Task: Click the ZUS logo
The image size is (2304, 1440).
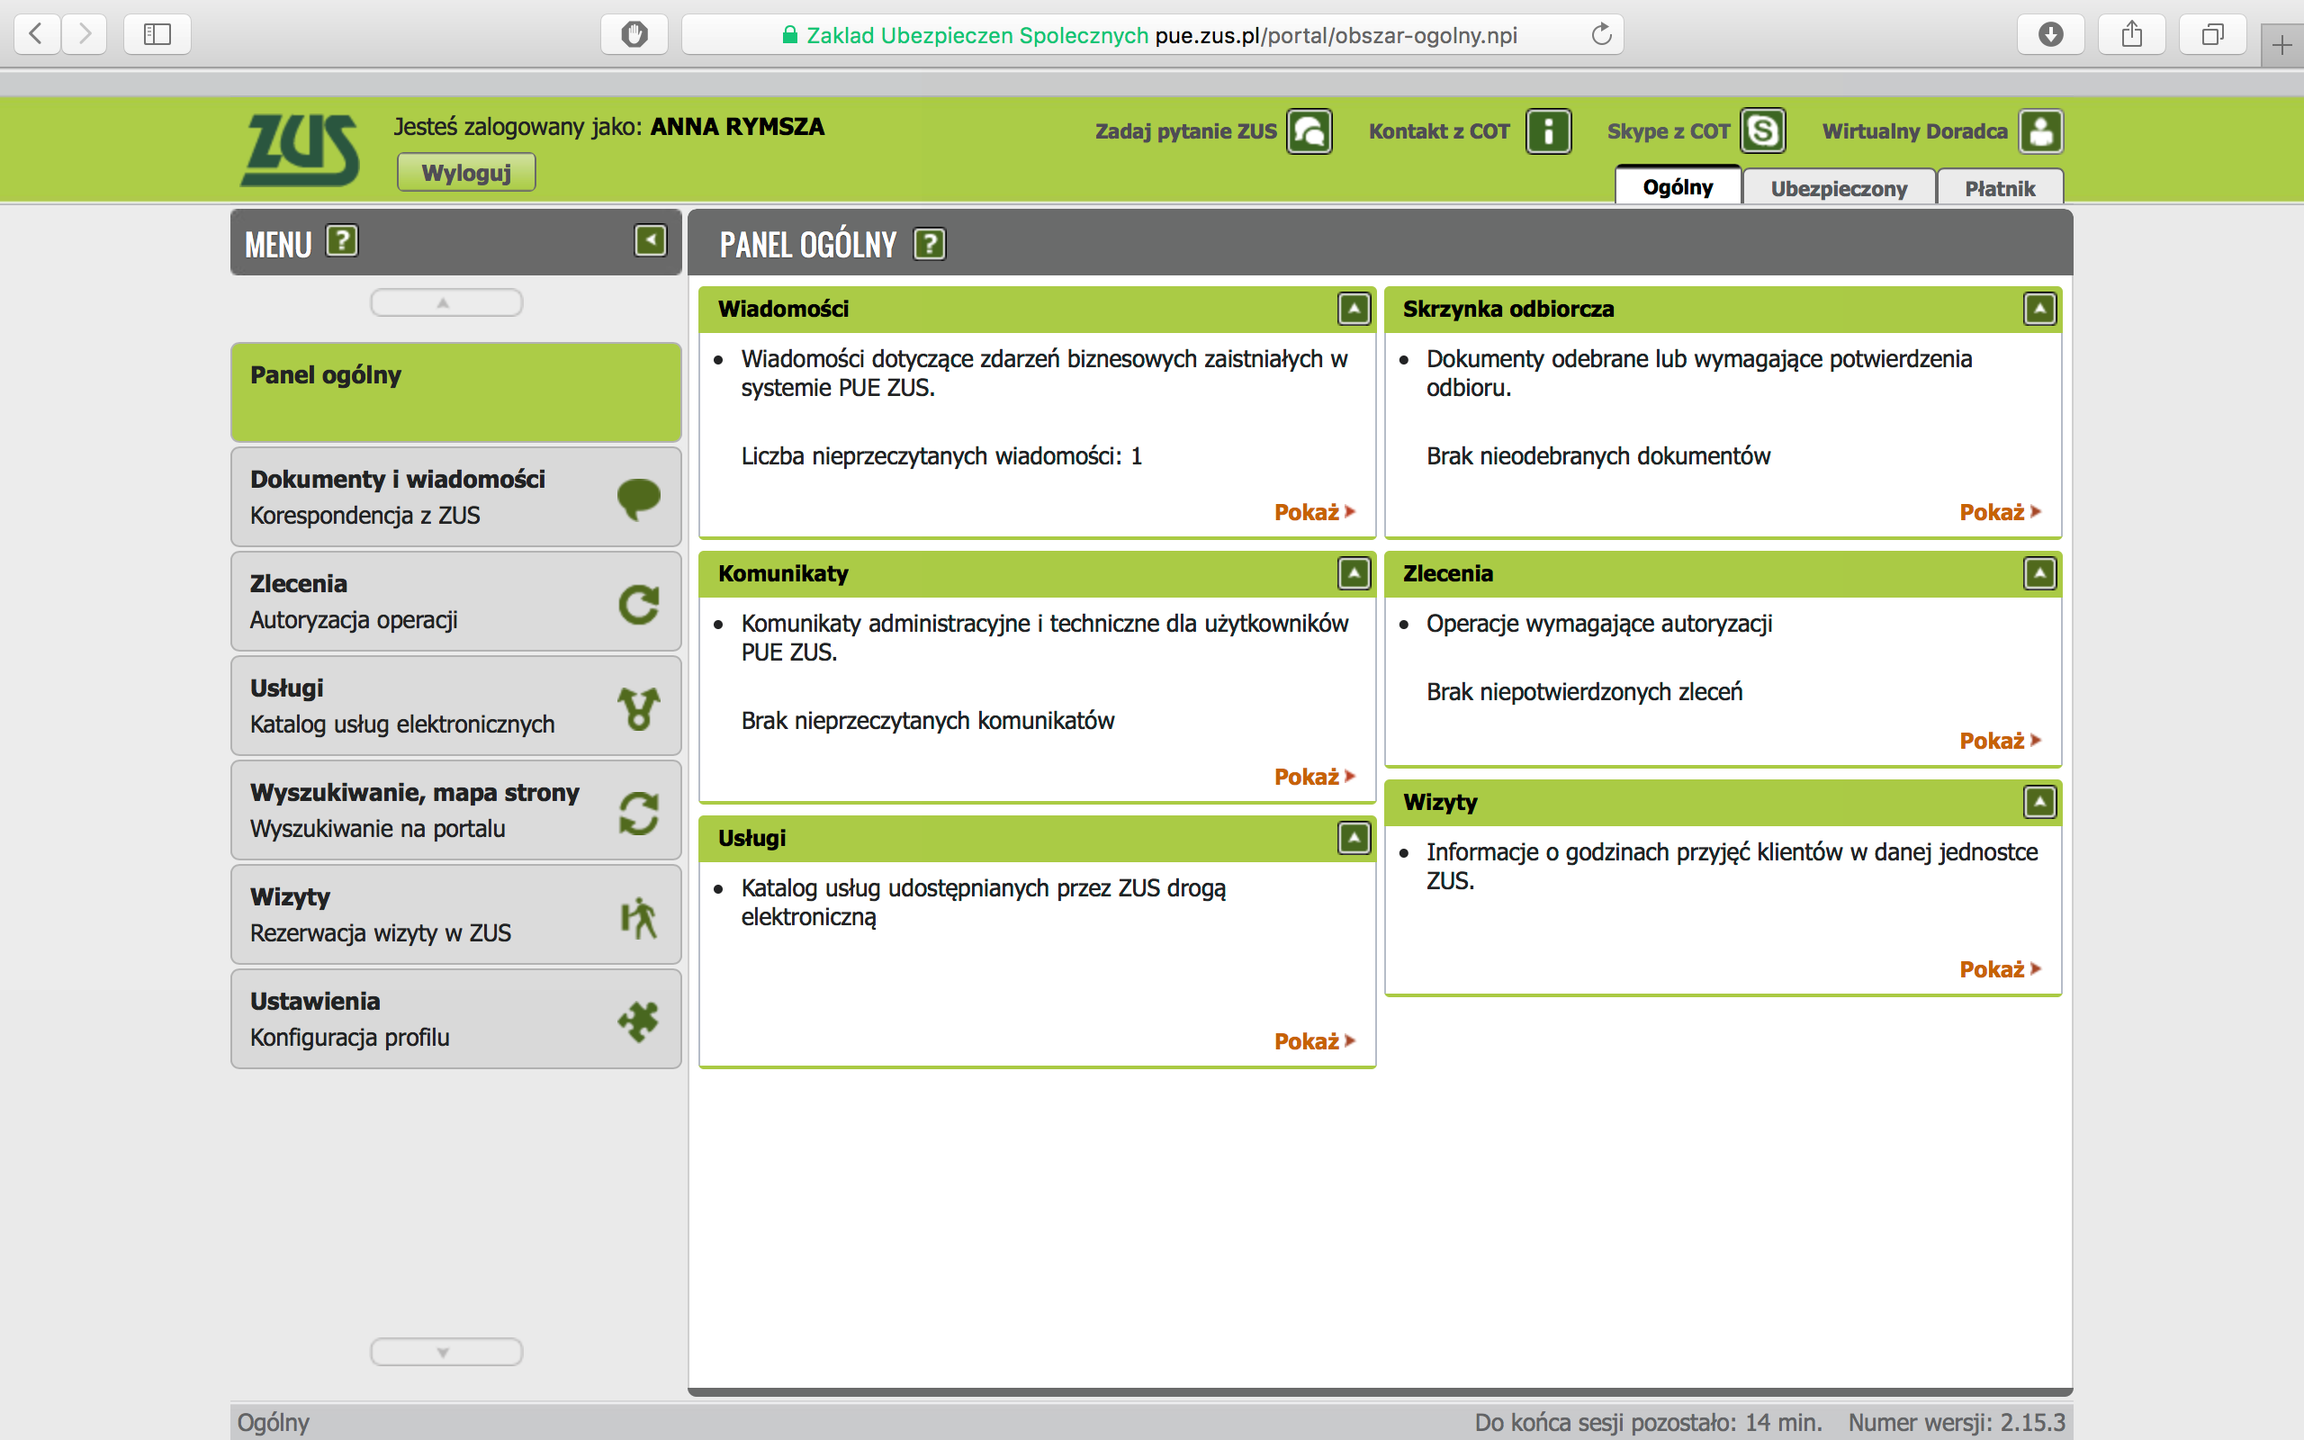Action: coord(299,149)
